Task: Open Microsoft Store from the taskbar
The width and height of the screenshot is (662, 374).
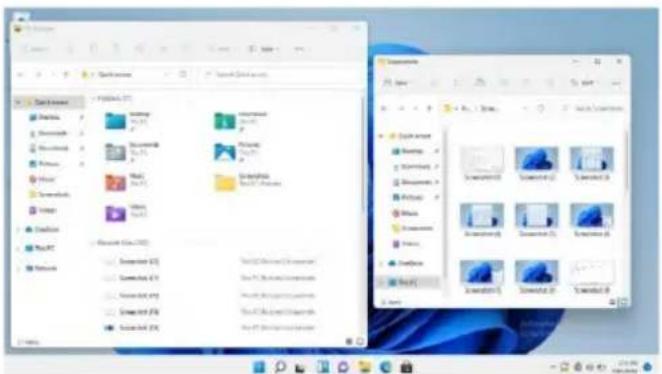Action: pyautogui.click(x=407, y=366)
